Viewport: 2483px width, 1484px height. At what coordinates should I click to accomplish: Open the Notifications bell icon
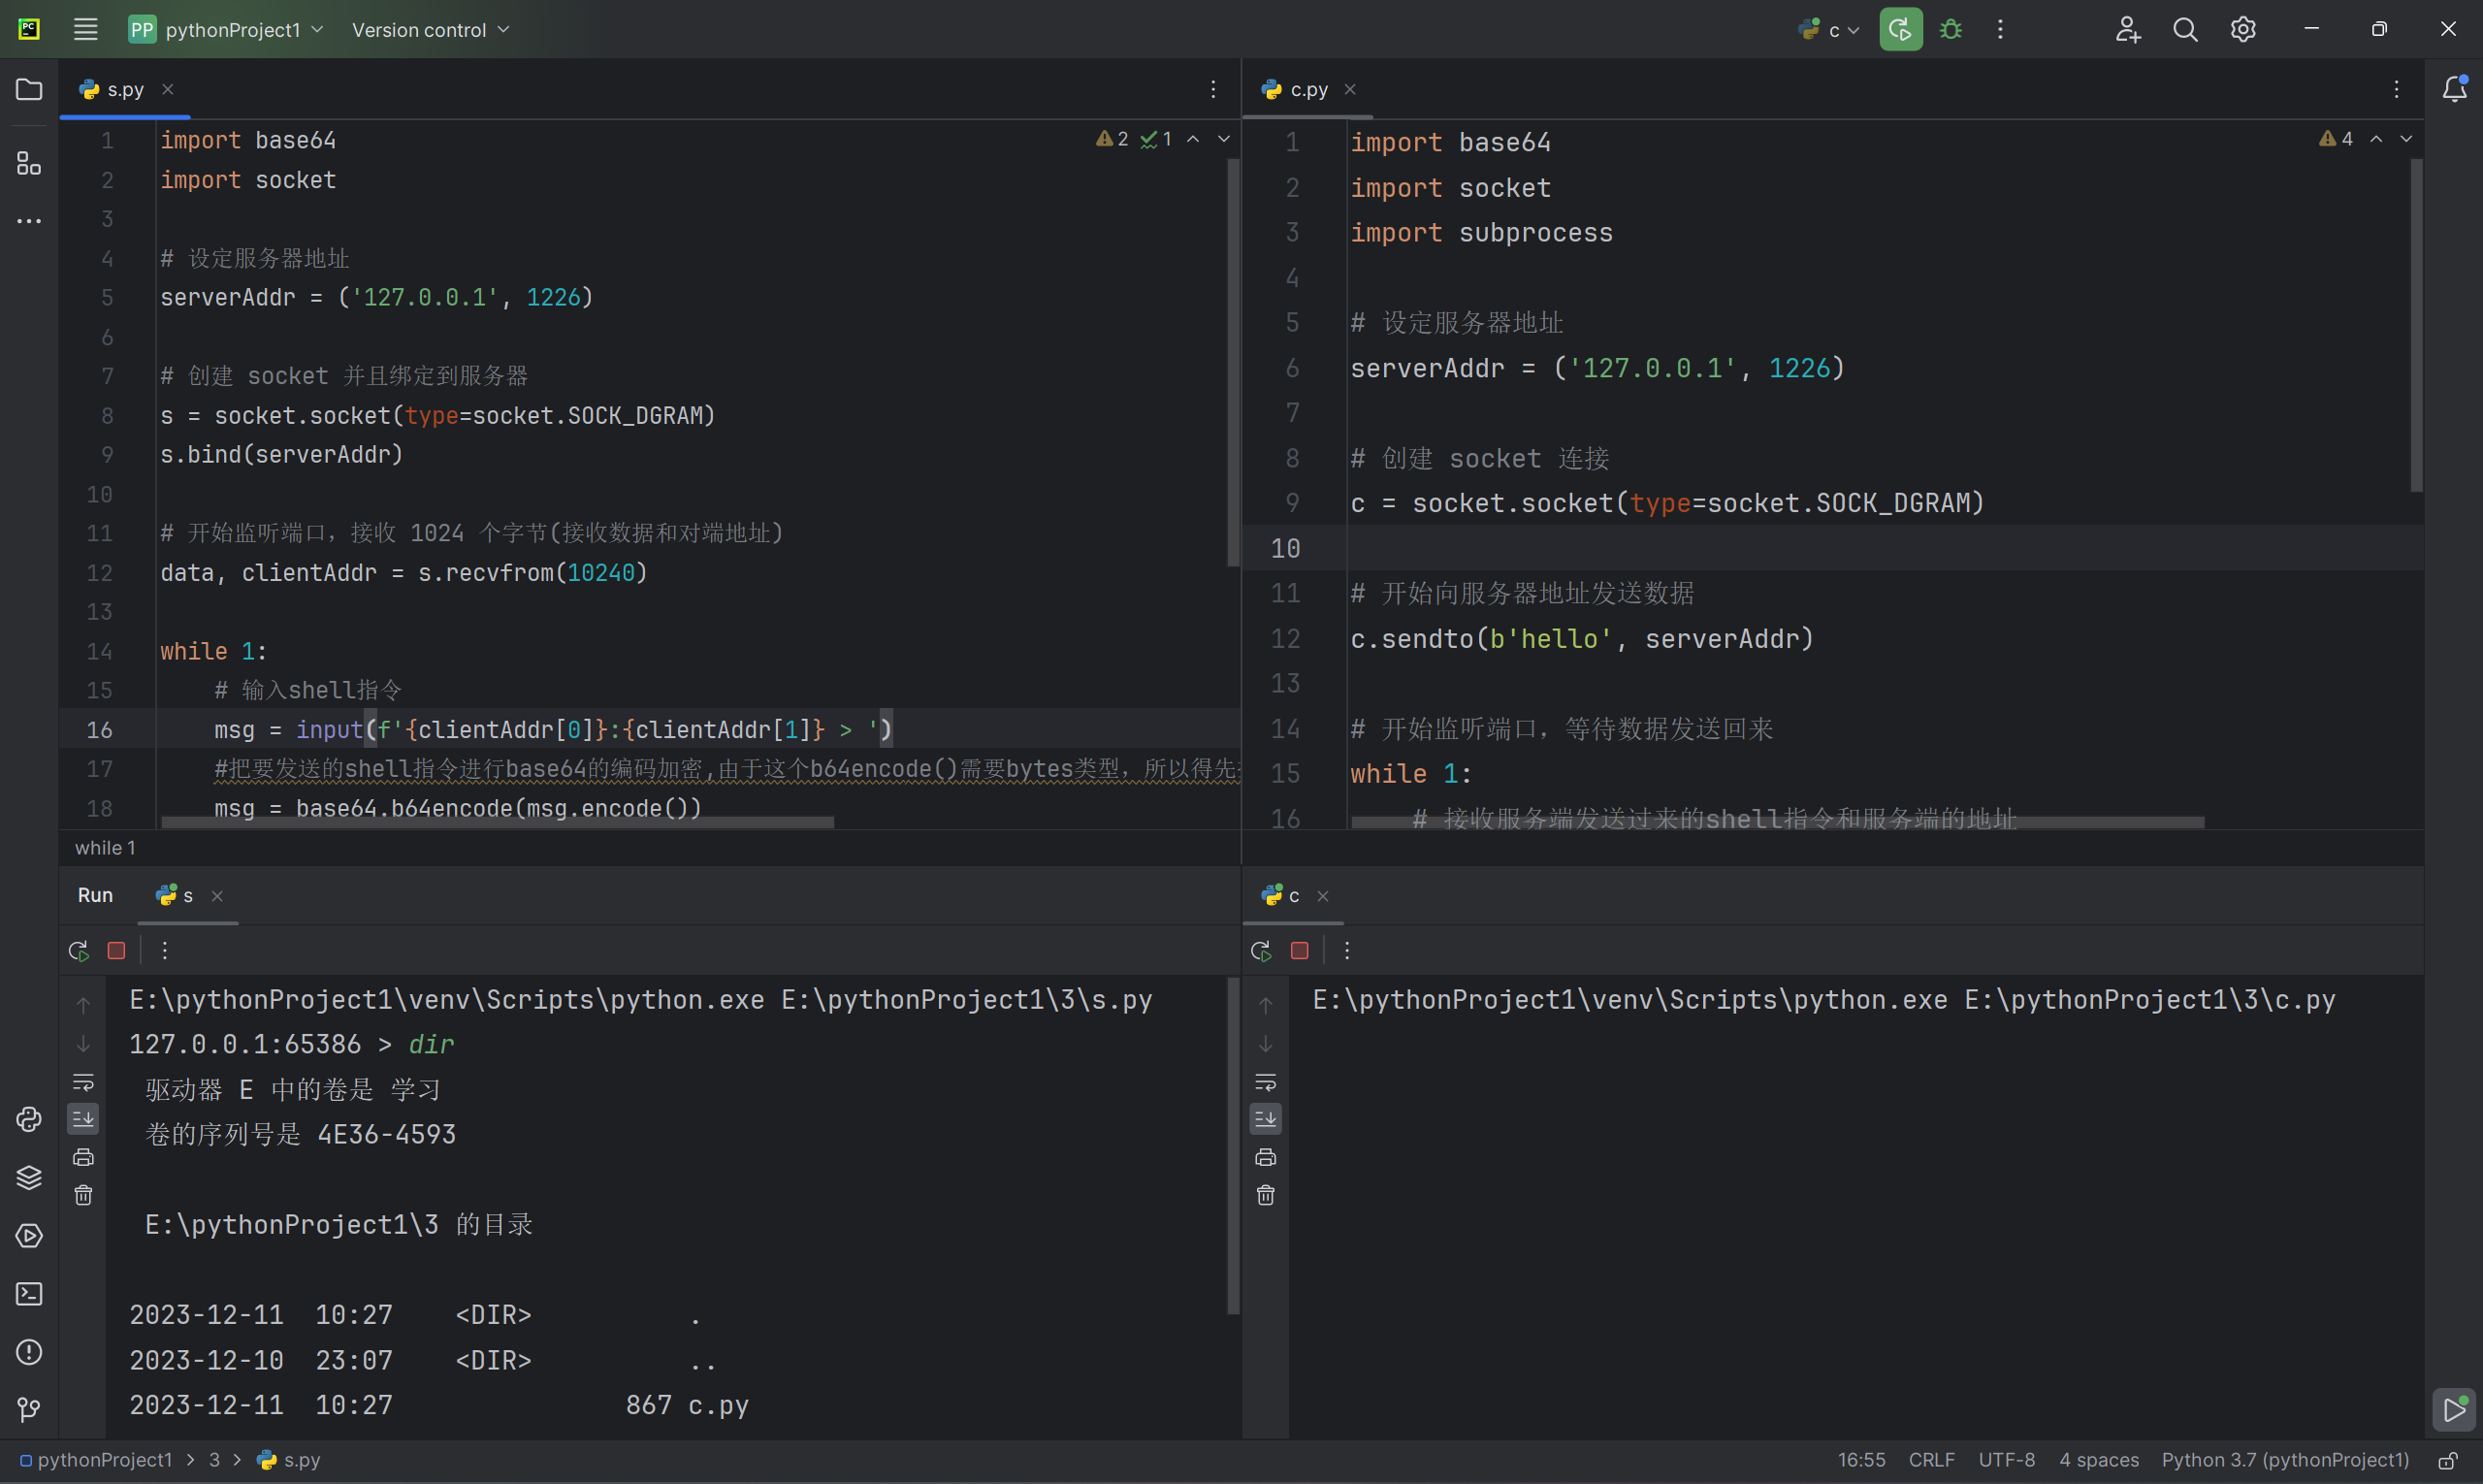point(2455,89)
